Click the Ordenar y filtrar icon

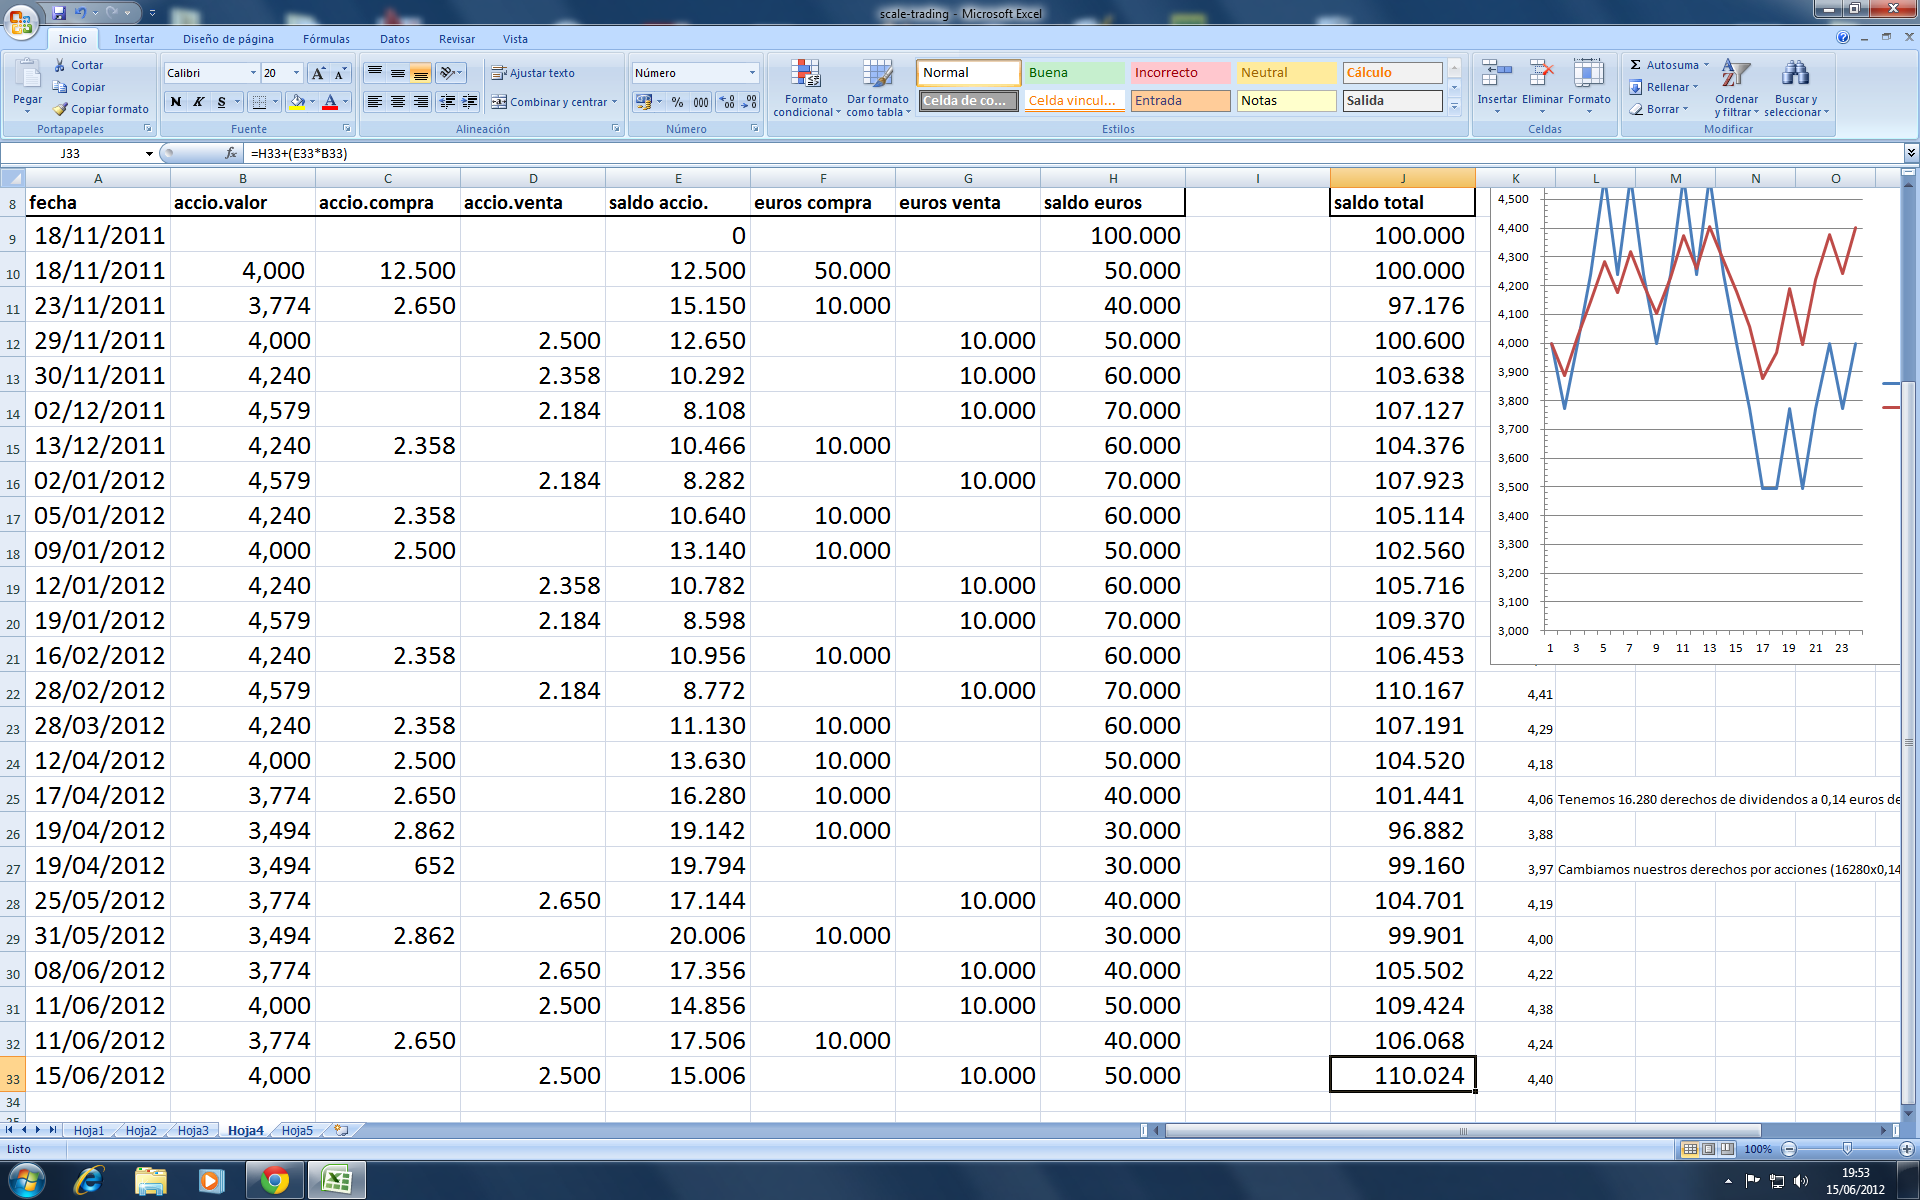1736,74
